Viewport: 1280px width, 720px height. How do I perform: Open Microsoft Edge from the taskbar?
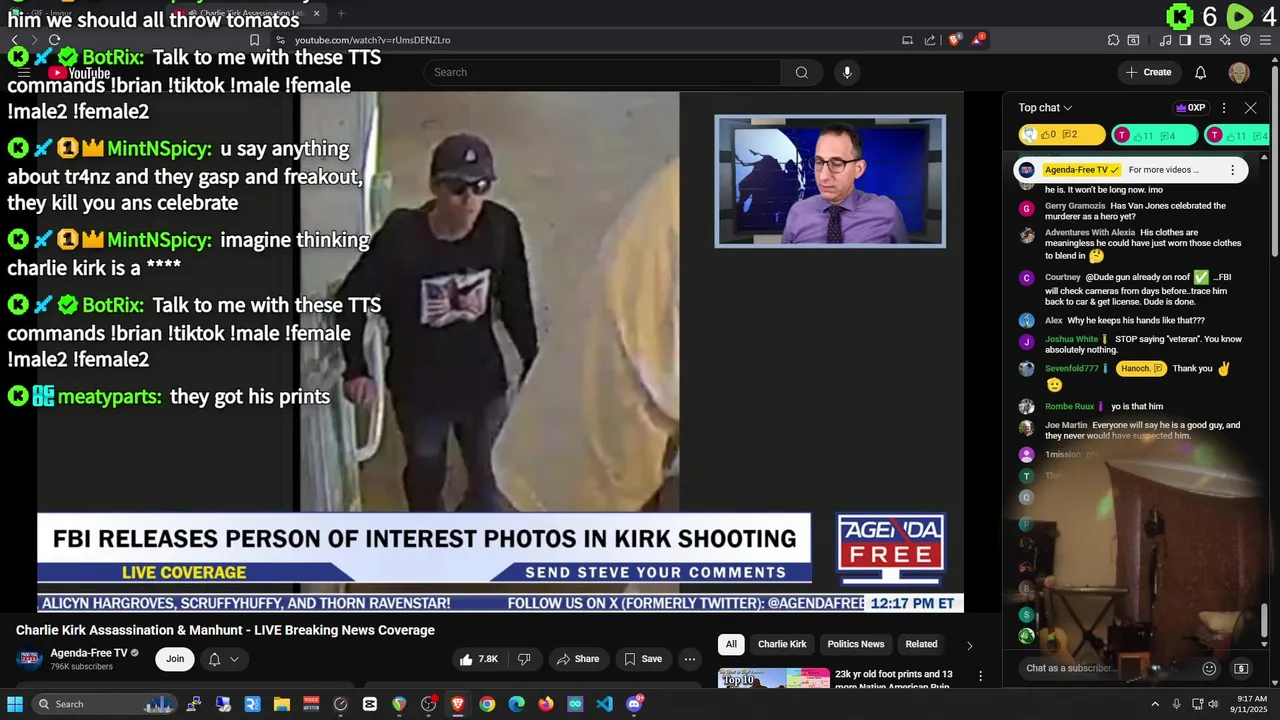click(x=516, y=704)
